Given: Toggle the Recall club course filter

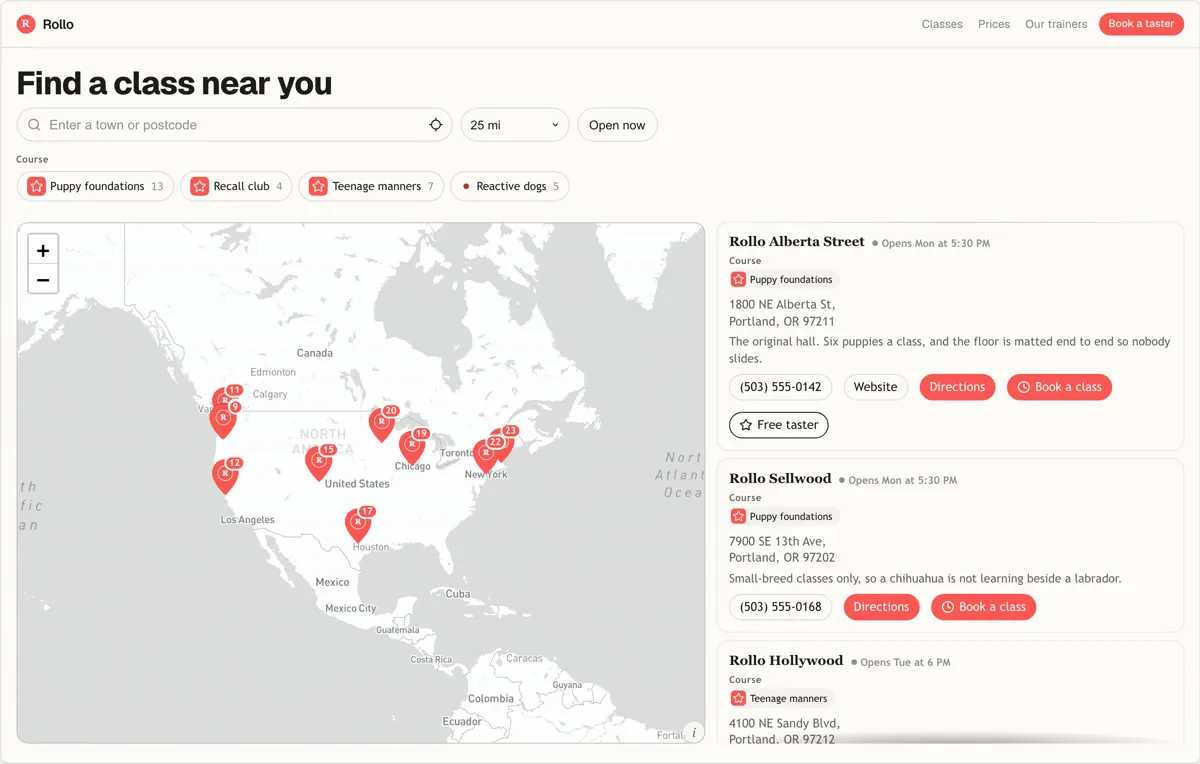Looking at the screenshot, I should pos(236,186).
